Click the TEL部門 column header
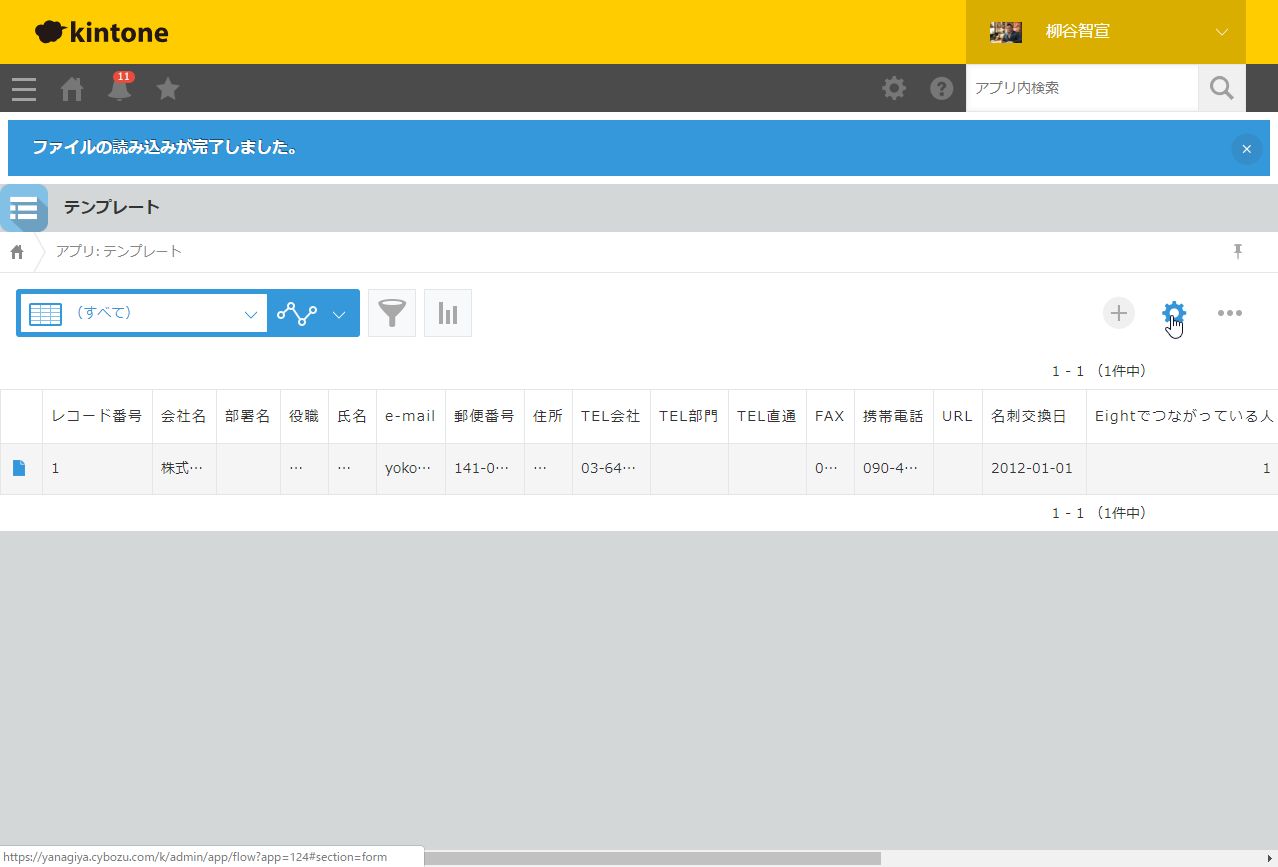This screenshot has height=867, width=1278. click(689, 416)
